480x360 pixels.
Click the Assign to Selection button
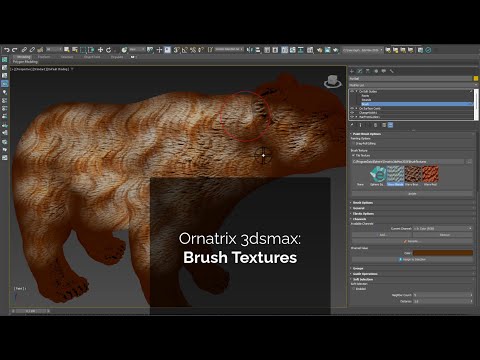coord(412,259)
